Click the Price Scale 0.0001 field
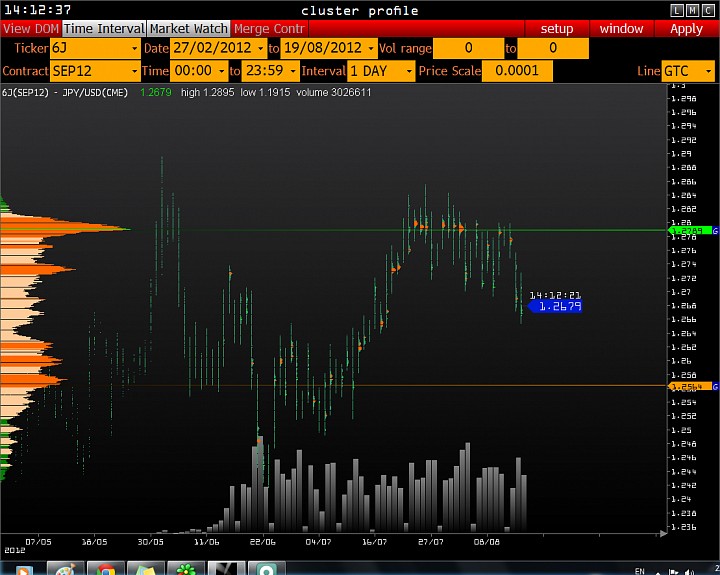Viewport: 720px width, 575px height. point(517,71)
